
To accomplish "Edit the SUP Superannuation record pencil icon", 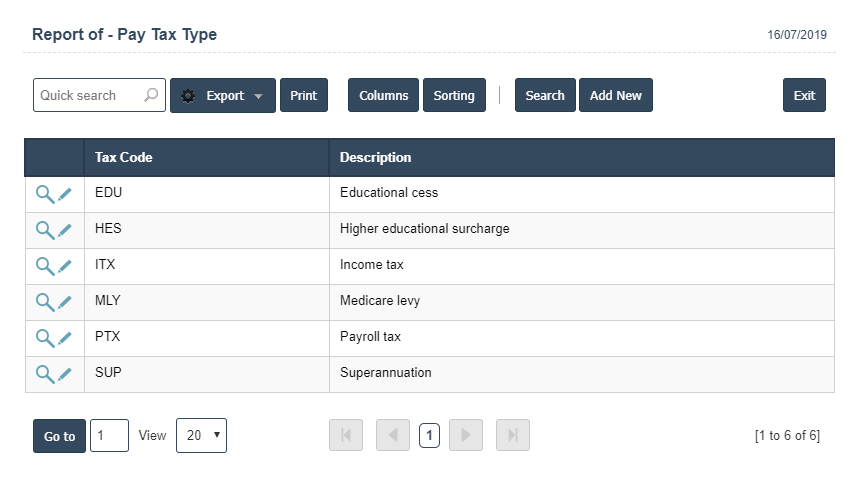I will pos(65,374).
